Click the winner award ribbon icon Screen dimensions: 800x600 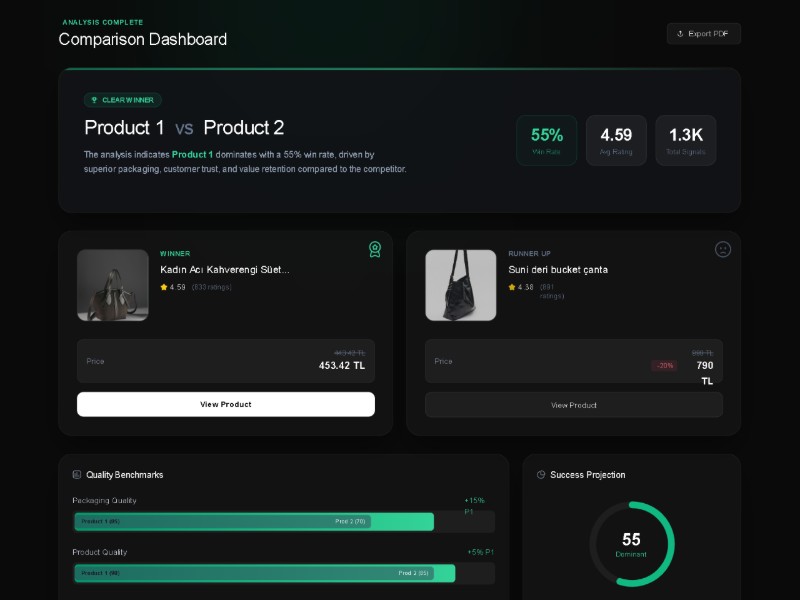(x=375, y=249)
